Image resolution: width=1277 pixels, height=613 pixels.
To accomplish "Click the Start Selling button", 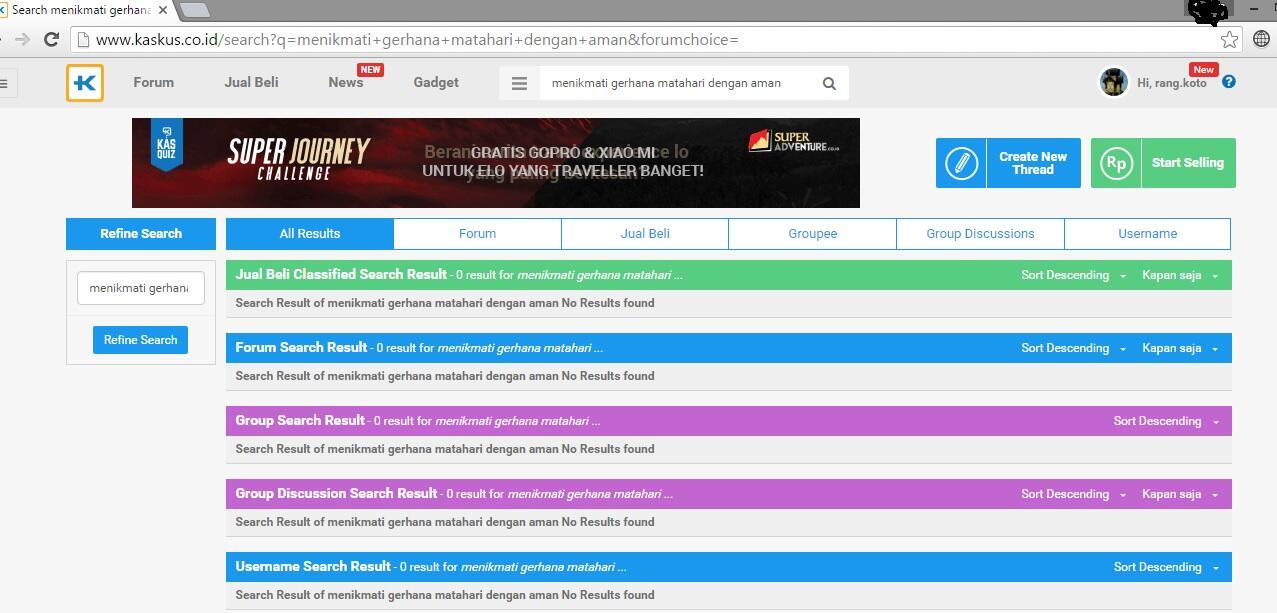I will tap(1163, 163).
